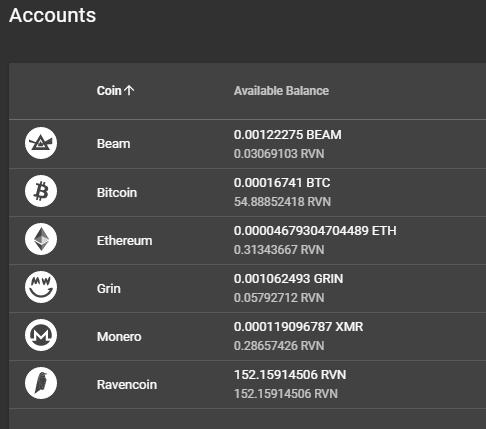The height and width of the screenshot is (429, 486).
Task: Click the 0.00122275 BEAM balance
Action: coord(288,135)
